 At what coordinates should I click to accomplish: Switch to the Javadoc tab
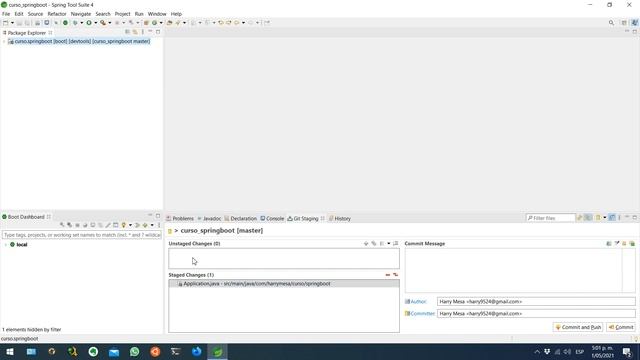pyautogui.click(x=209, y=218)
